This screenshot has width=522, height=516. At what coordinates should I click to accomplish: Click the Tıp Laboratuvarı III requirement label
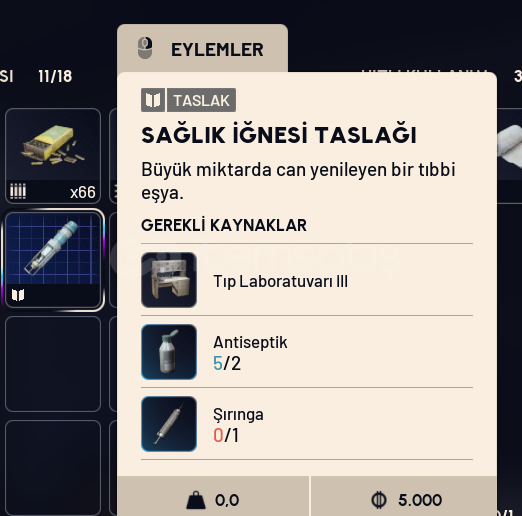280,281
